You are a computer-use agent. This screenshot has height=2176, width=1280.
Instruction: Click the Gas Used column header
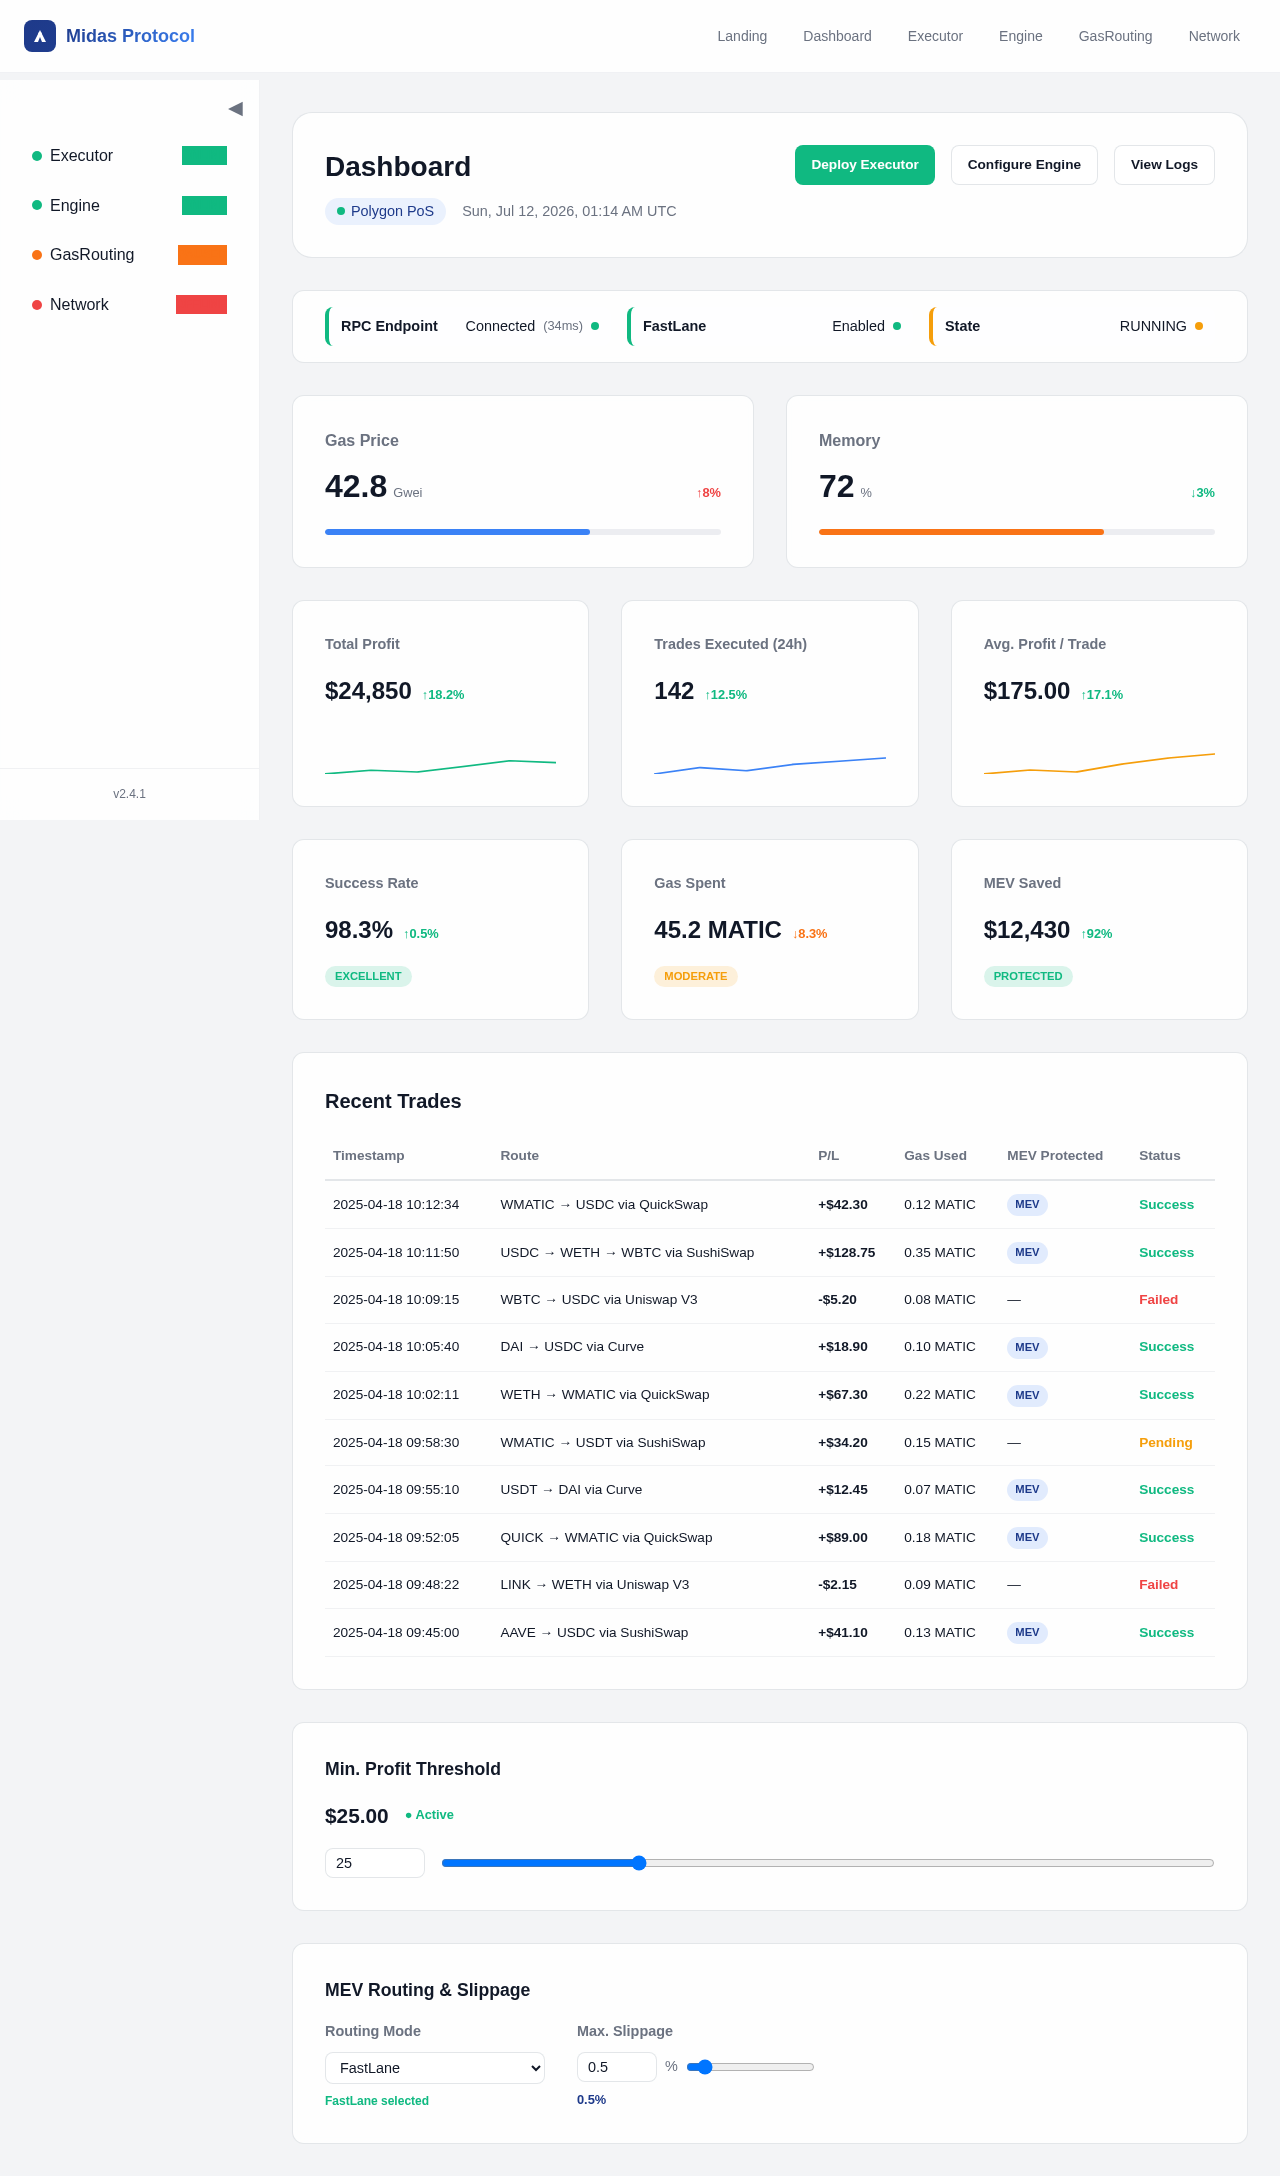pyautogui.click(x=935, y=1155)
